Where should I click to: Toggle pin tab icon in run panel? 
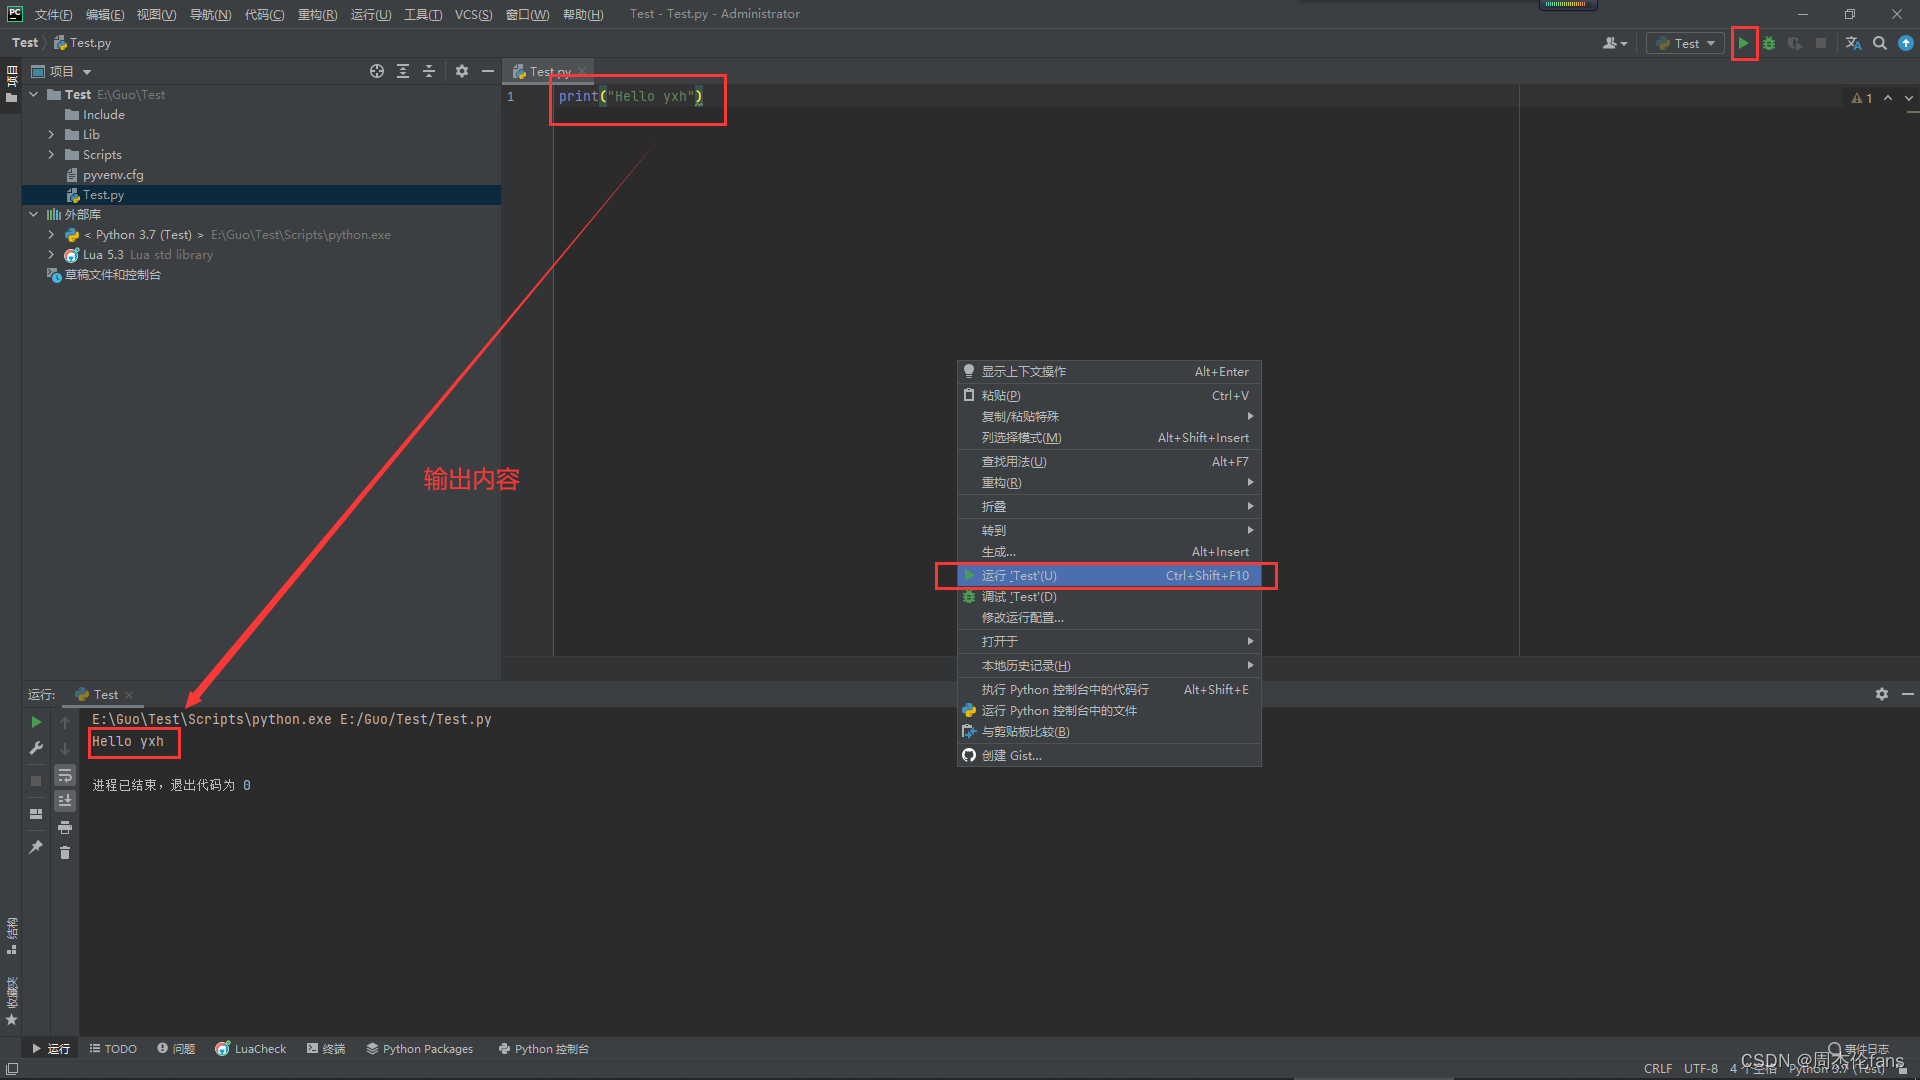36,847
